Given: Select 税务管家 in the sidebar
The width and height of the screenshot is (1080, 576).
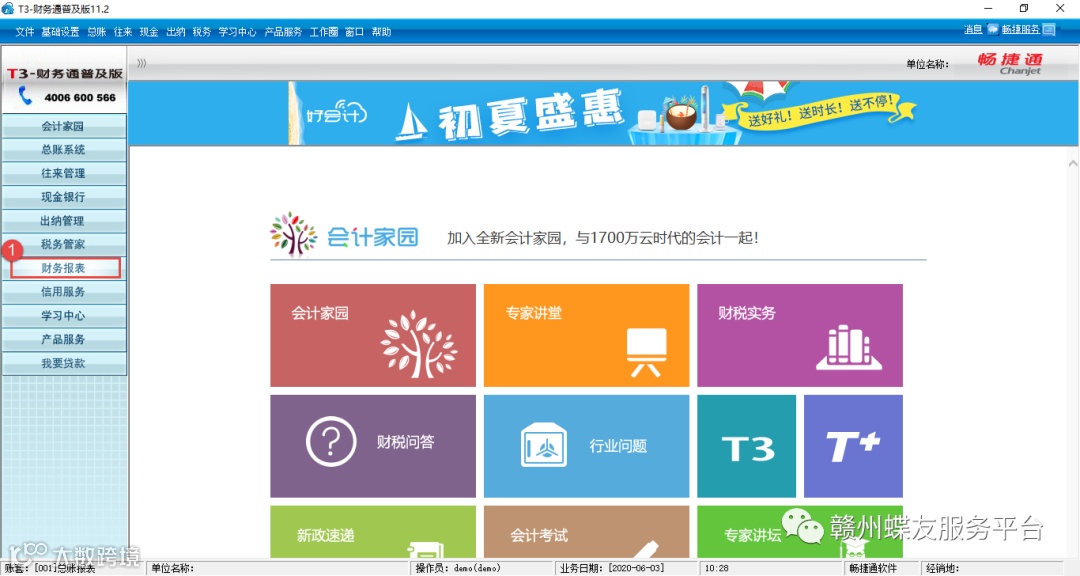Looking at the screenshot, I should (x=63, y=245).
